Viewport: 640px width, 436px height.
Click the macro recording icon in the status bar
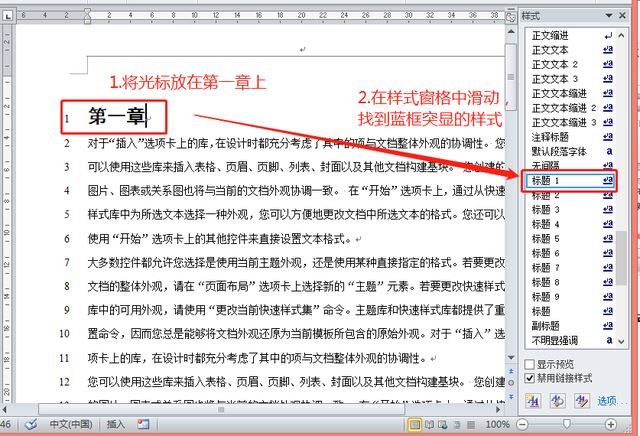tap(143, 425)
